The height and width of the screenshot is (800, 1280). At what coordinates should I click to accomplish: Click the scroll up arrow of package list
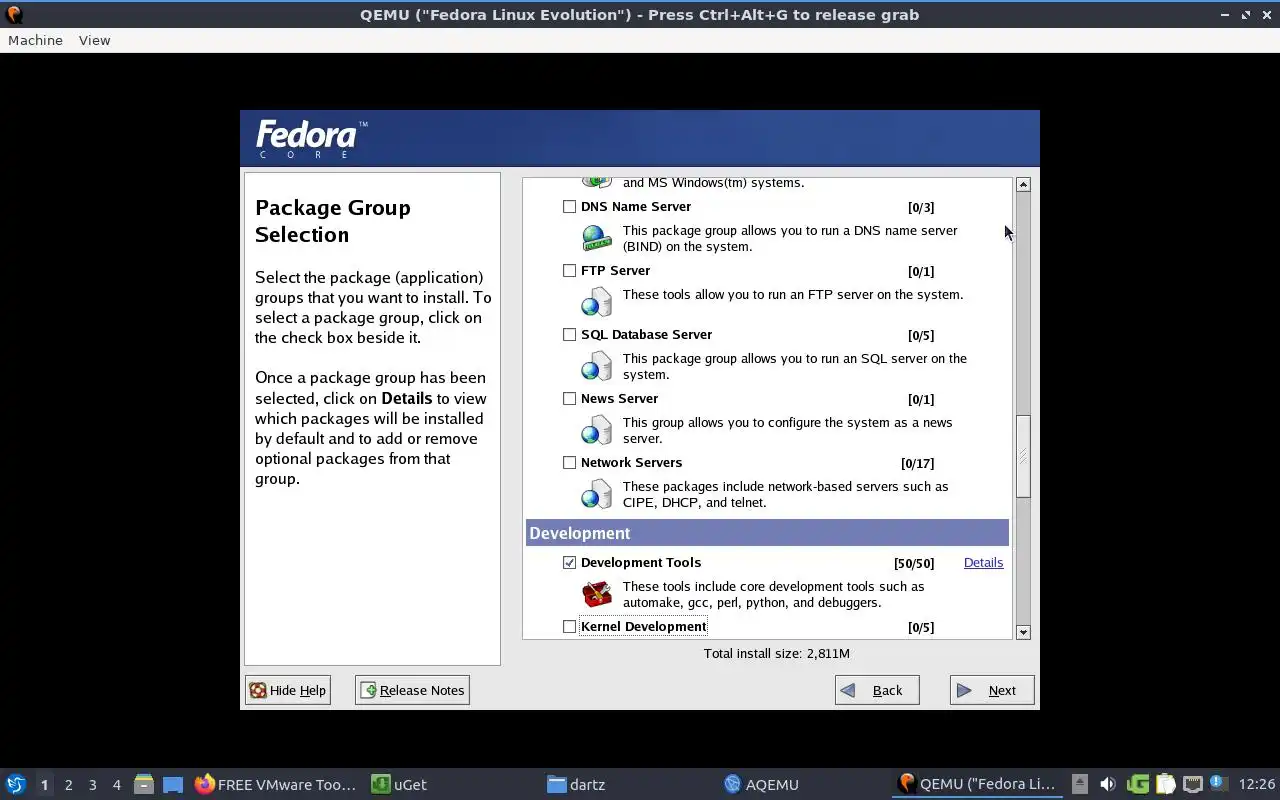point(1023,184)
